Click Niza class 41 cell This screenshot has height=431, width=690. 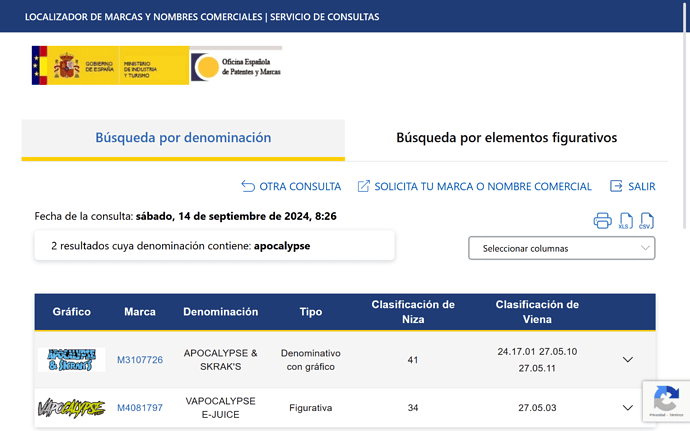coord(413,360)
